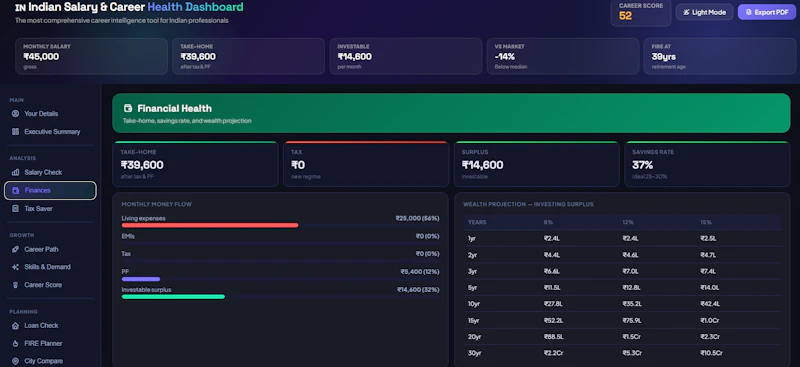The height and width of the screenshot is (367, 800).
Task: Click the VS Market -14% card
Action: click(x=563, y=56)
